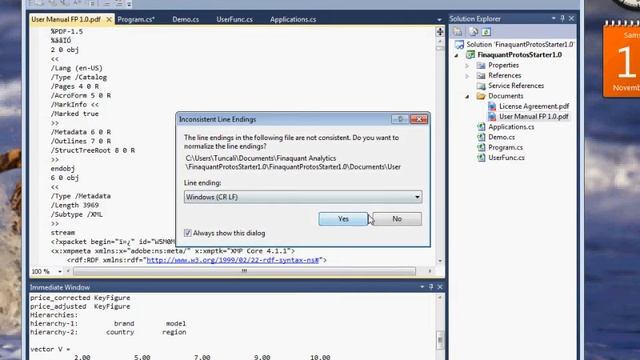Select Solution 'FinaquantProtosStarter1.0' node
The height and width of the screenshot is (360, 640).
(520, 44)
